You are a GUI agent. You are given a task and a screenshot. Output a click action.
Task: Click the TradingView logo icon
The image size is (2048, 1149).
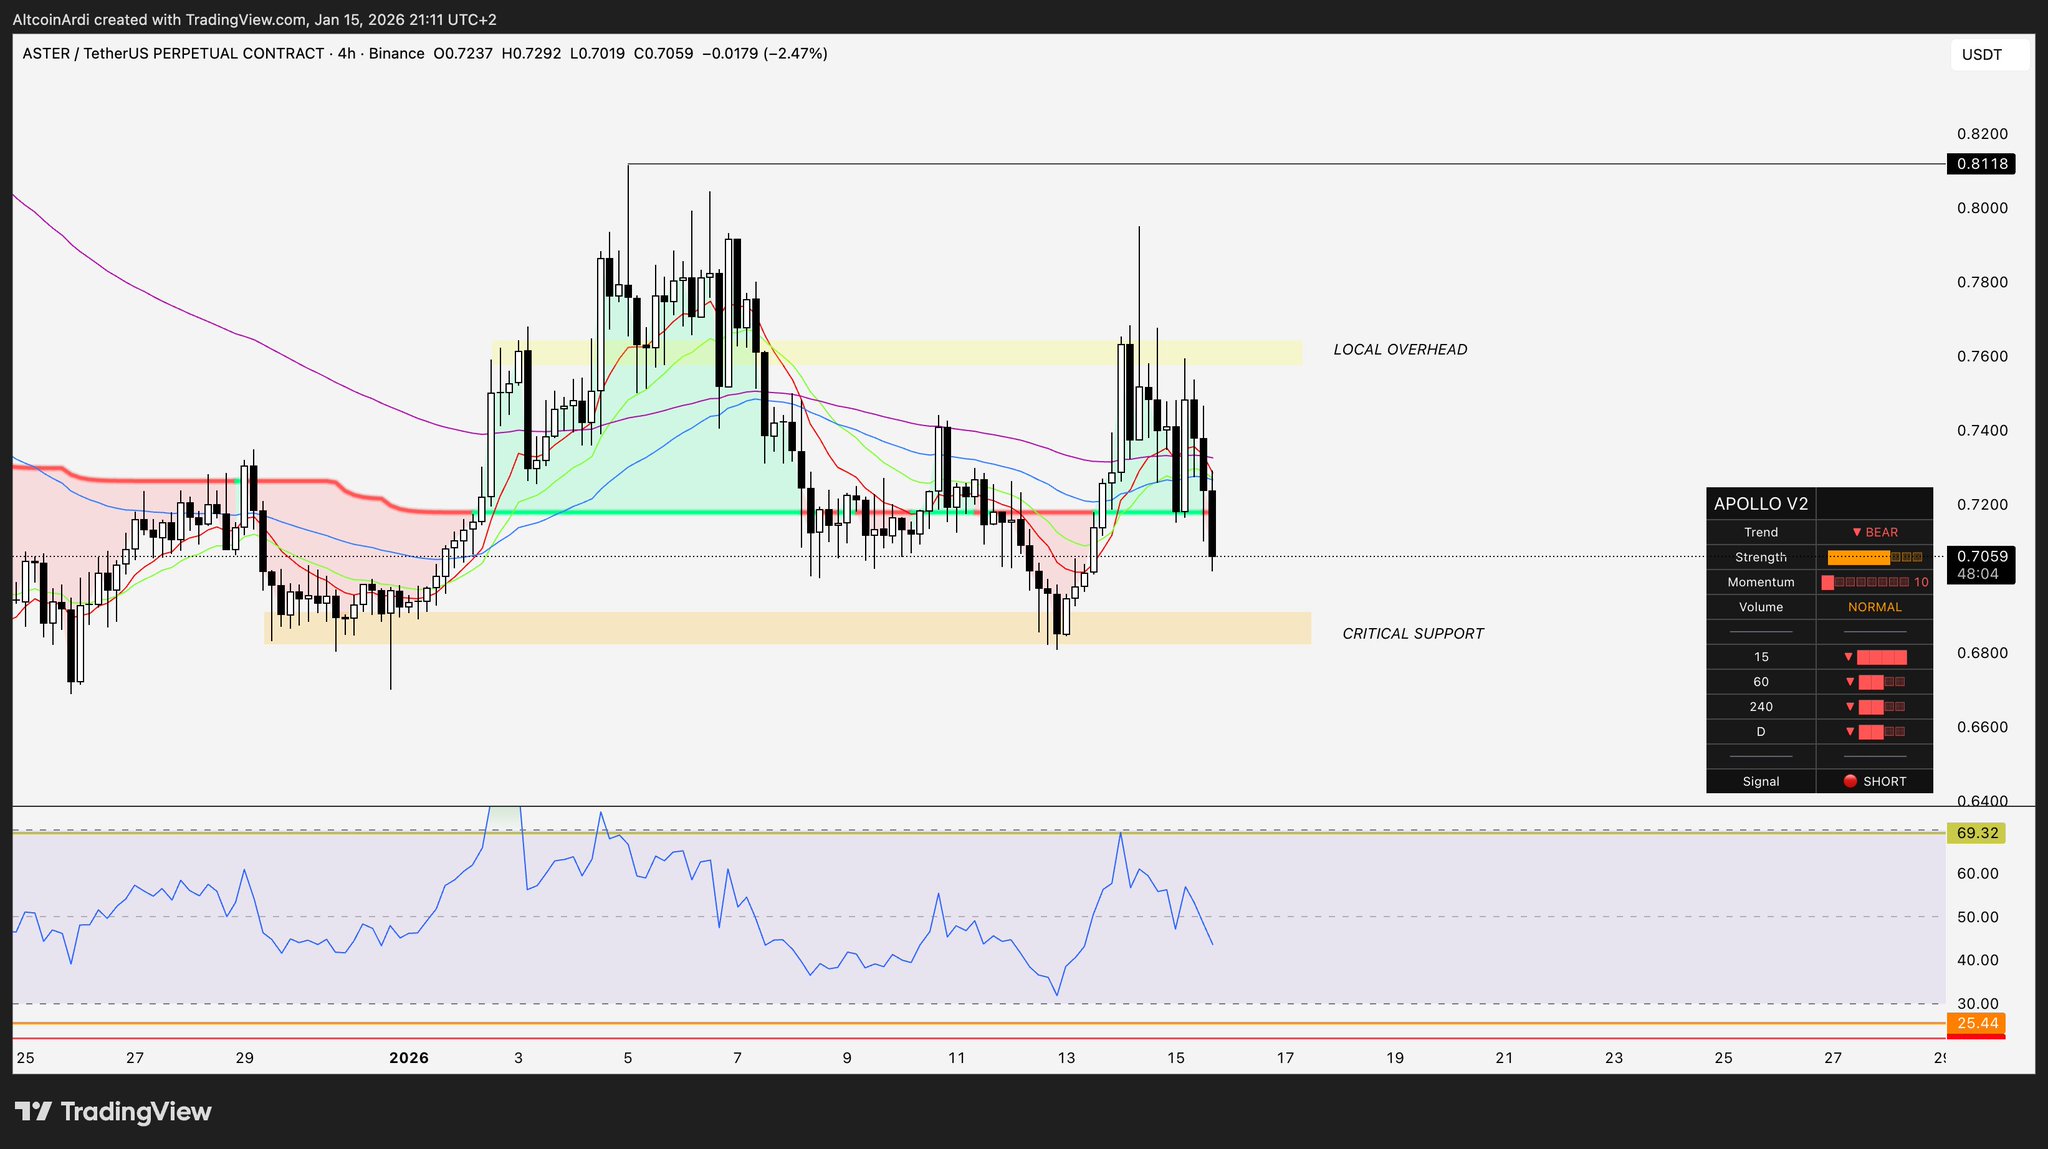(x=33, y=1111)
